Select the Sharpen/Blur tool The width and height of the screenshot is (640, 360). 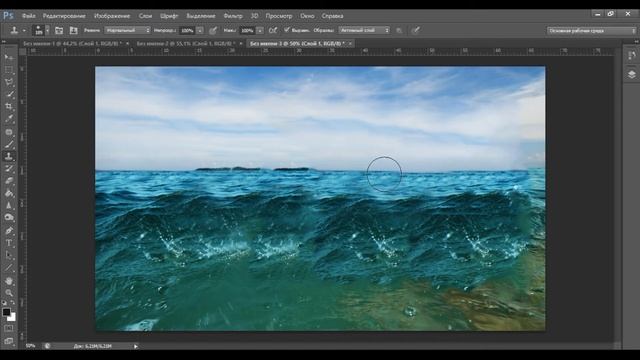click(9, 205)
